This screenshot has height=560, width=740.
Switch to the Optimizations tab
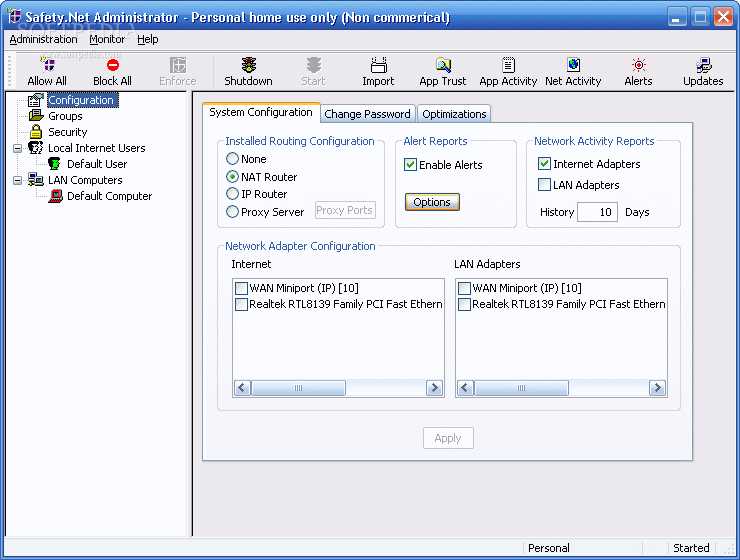454,114
